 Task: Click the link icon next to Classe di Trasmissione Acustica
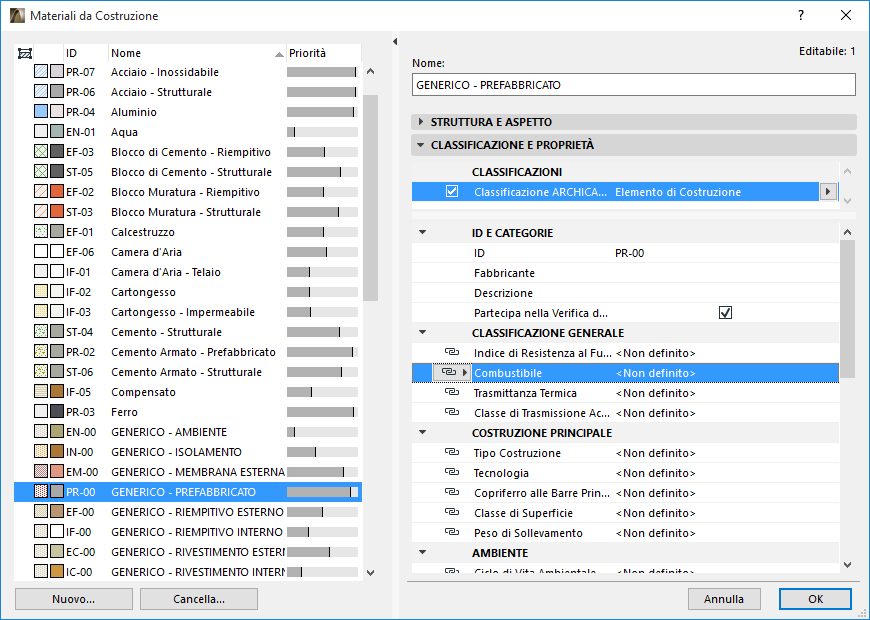tap(452, 412)
